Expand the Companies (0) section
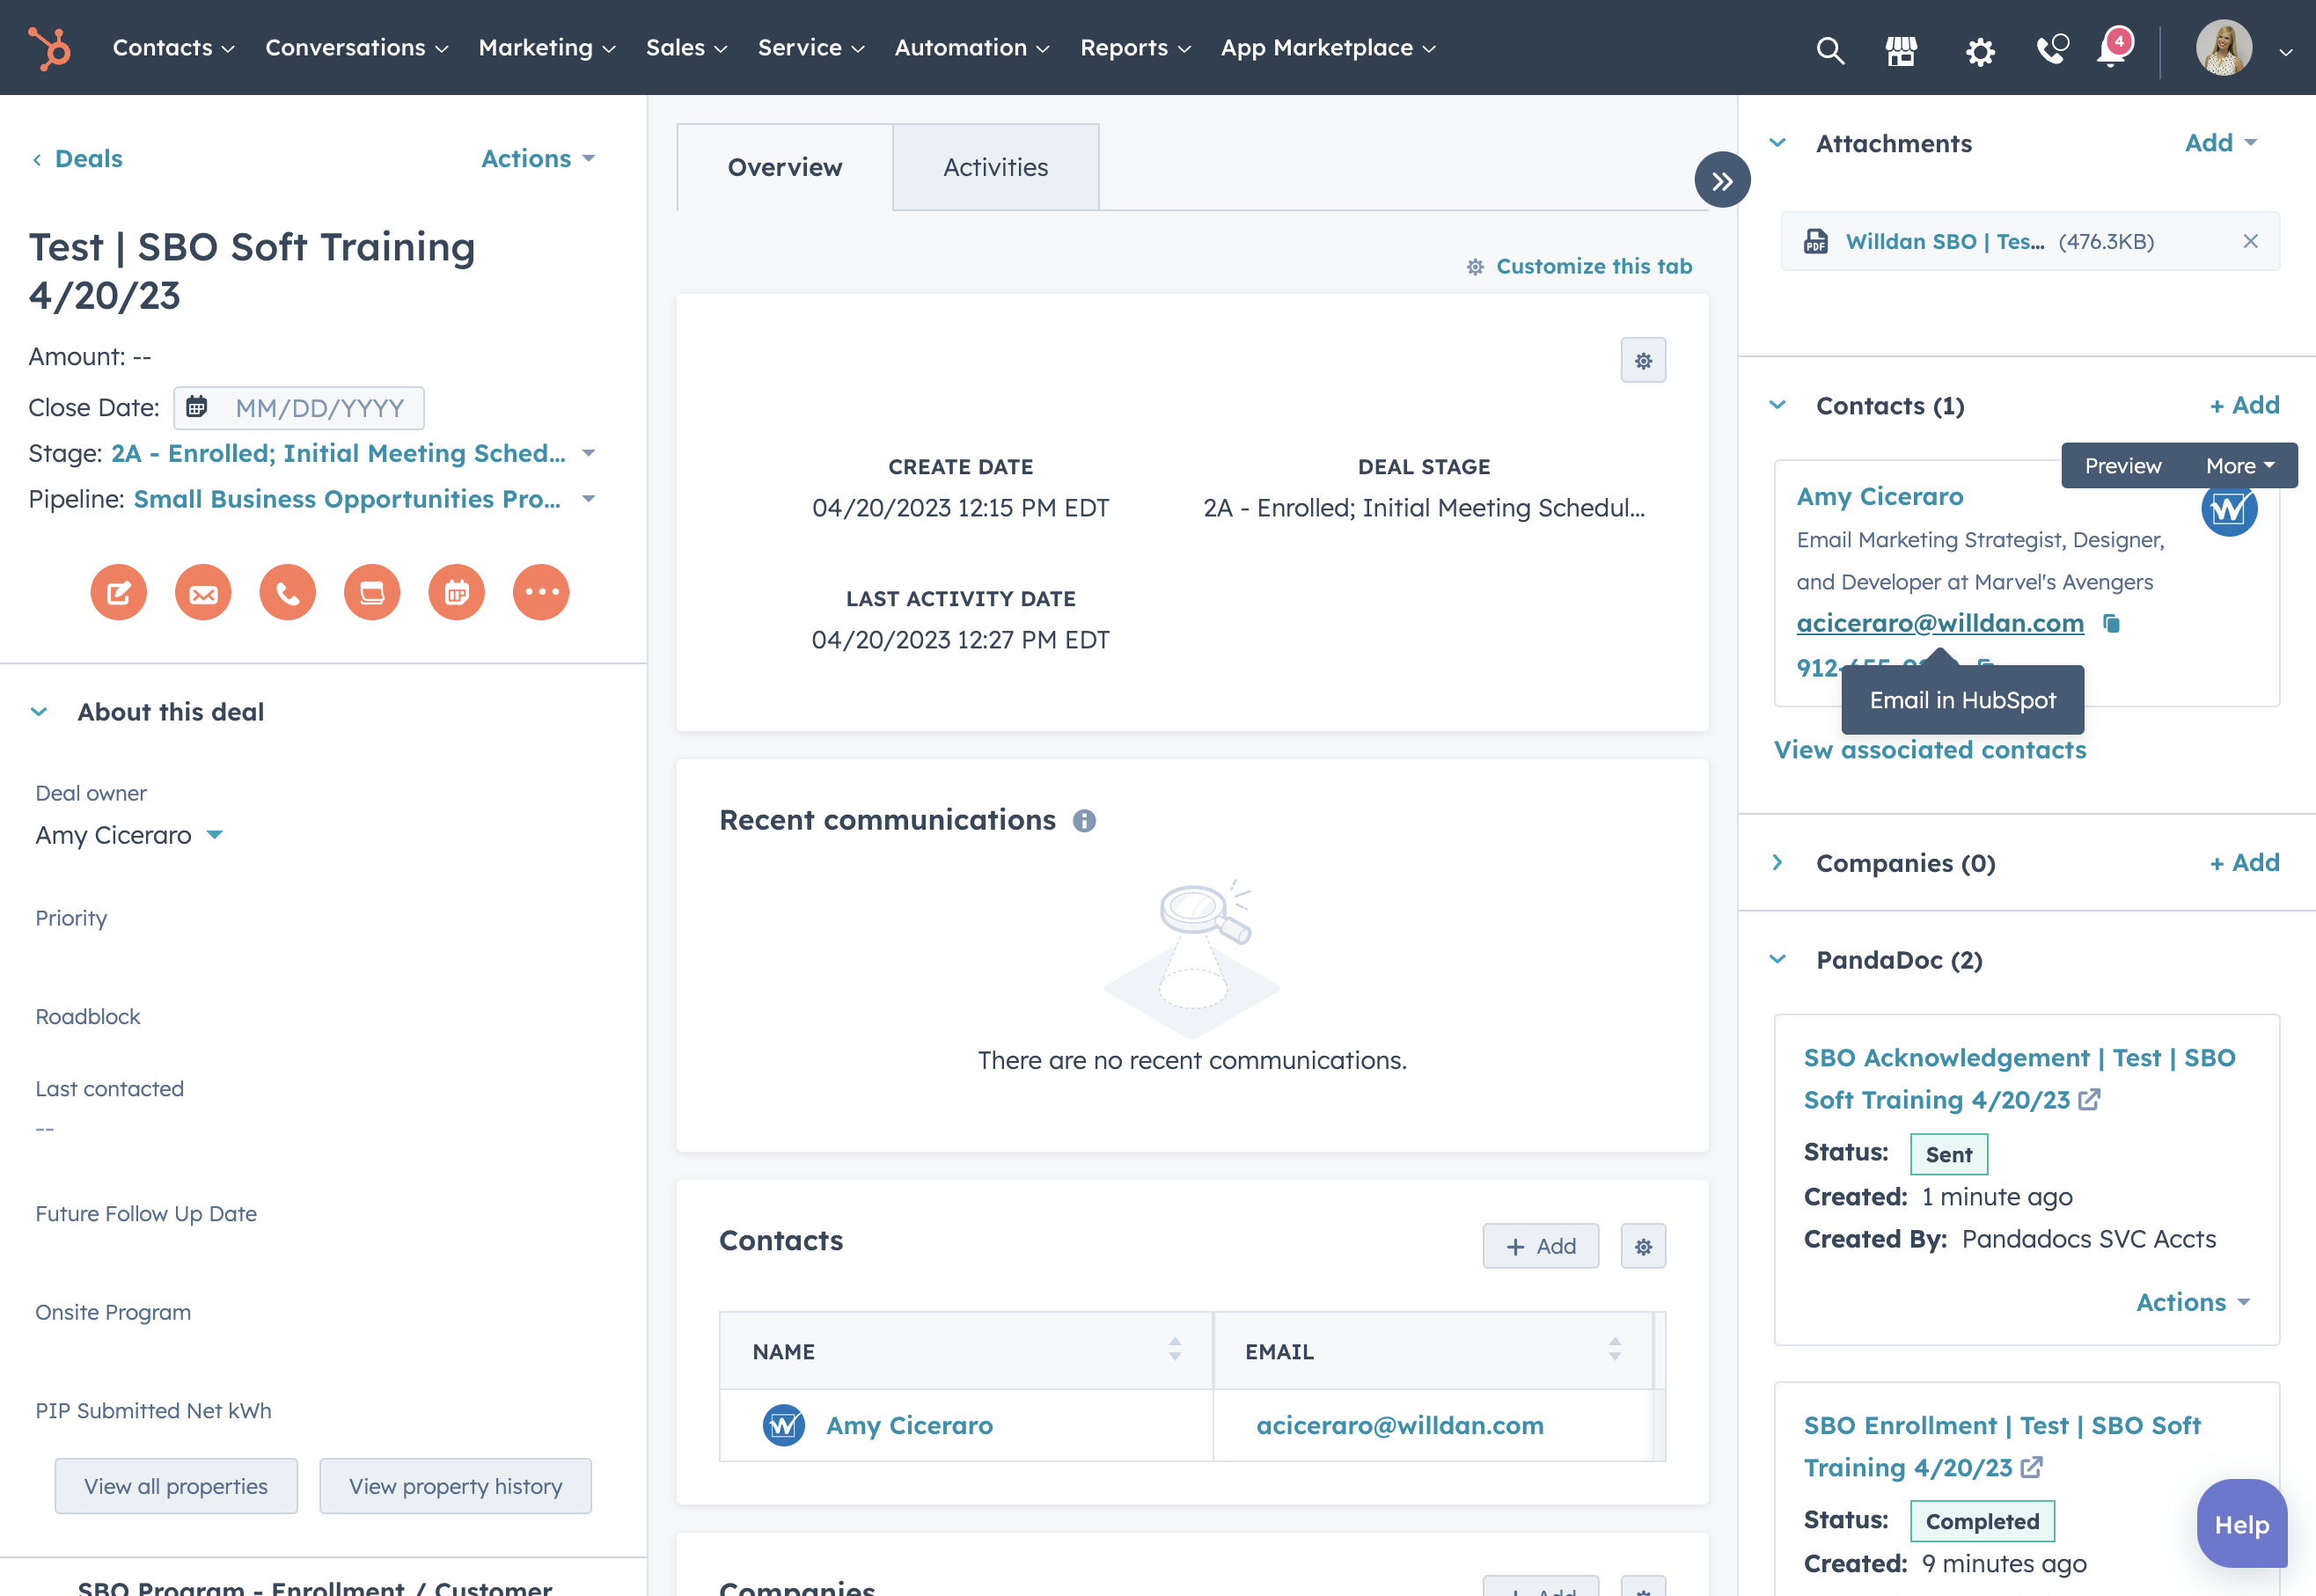Screen dimensions: 2316x1596 click(x=1777, y=862)
